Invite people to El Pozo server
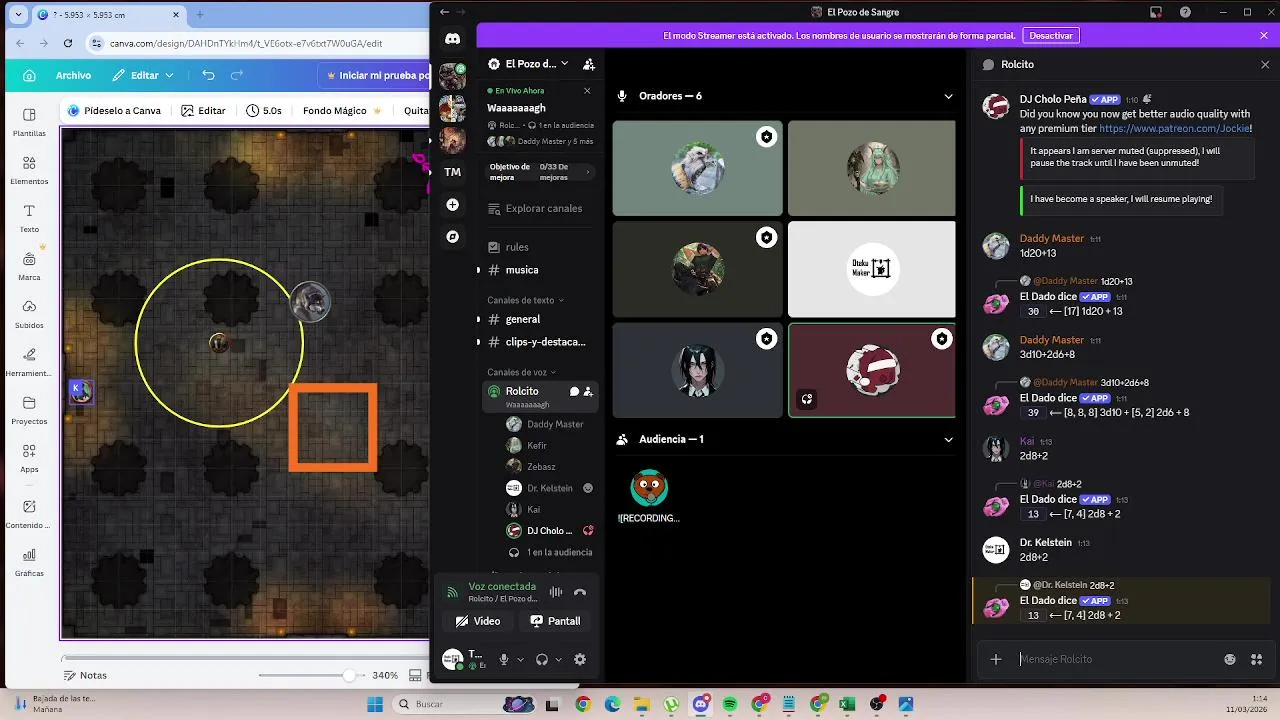Viewport: 1280px width, 720px height. [x=589, y=64]
